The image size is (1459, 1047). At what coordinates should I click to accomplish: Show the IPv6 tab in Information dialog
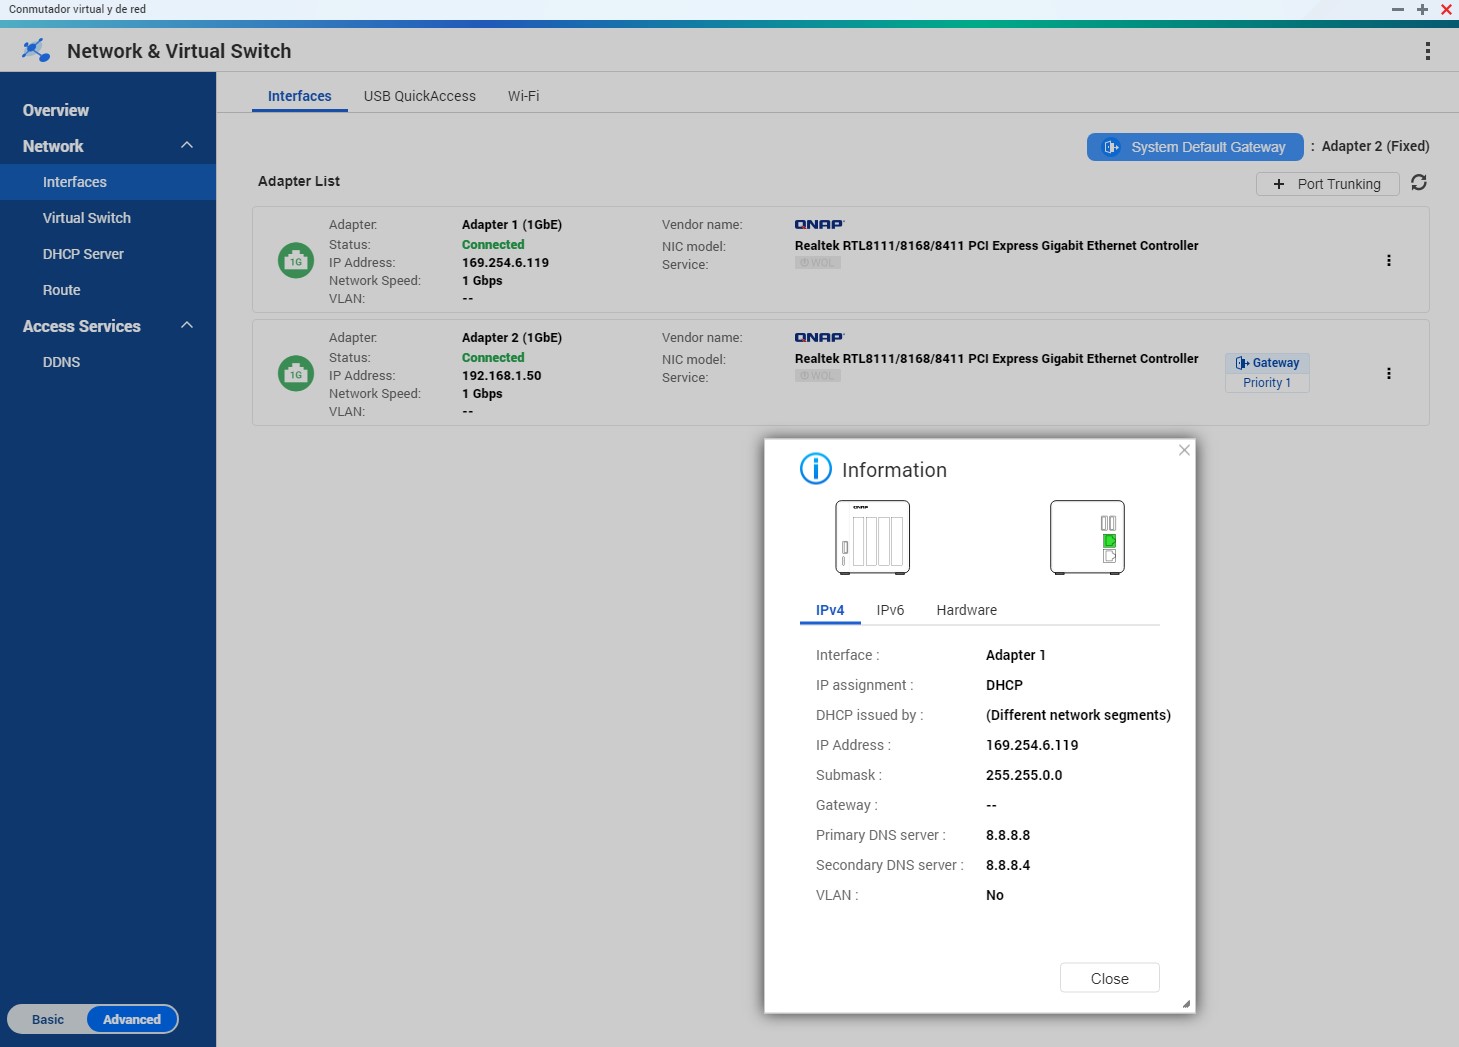click(890, 610)
